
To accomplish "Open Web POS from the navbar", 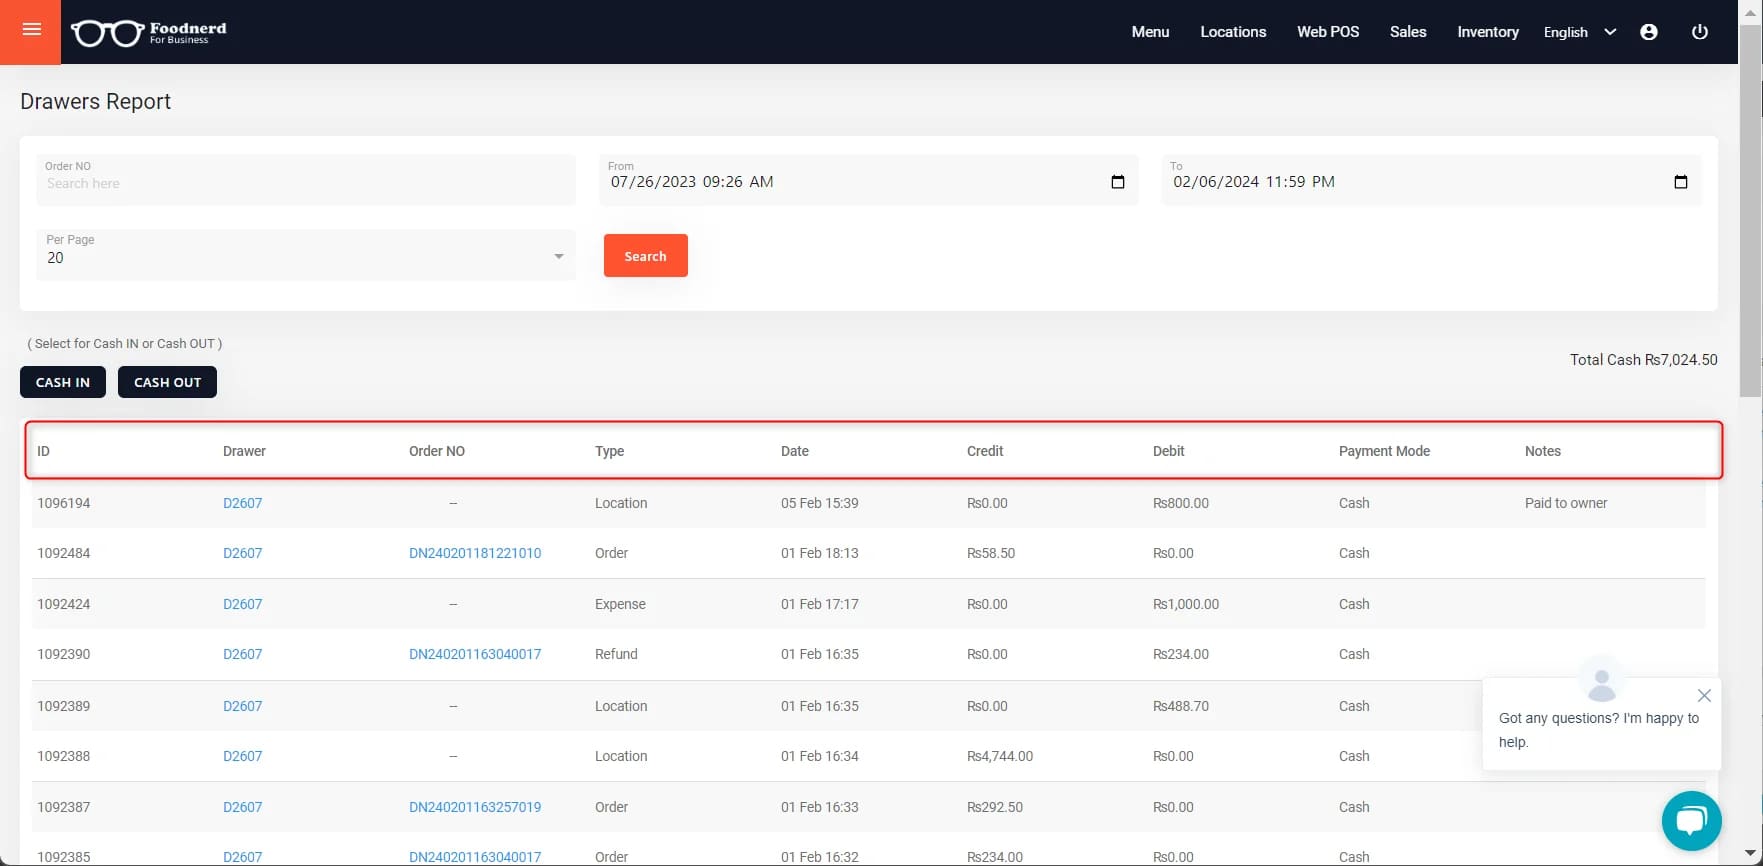I will tap(1328, 32).
